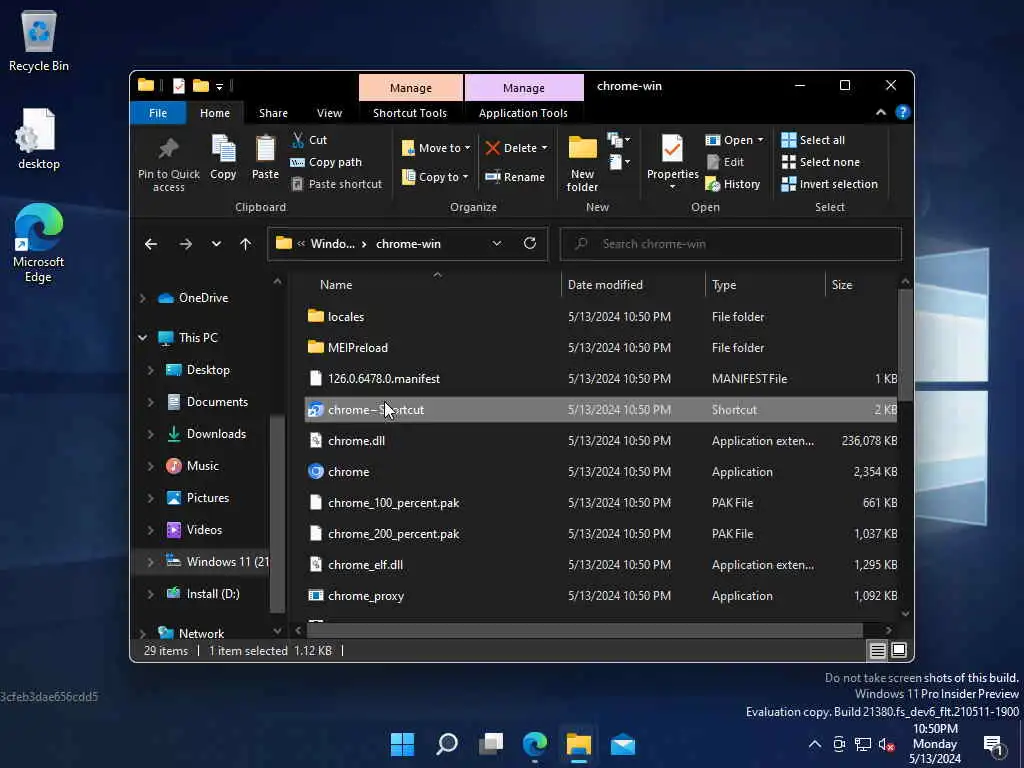Select 126.0.6478.0.manifest file
Image resolution: width=1024 pixels, height=768 pixels.
(601, 379)
